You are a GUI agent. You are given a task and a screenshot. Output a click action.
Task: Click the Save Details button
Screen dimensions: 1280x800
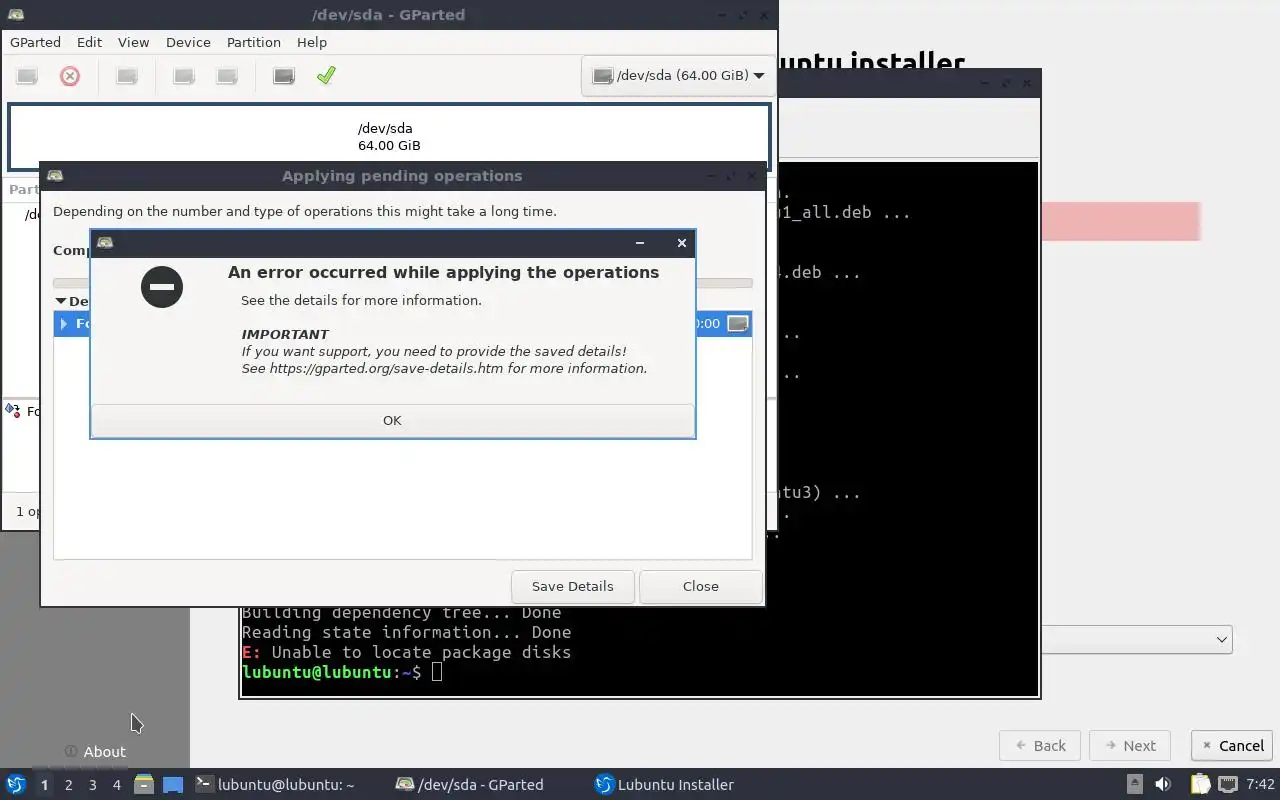[x=572, y=587]
